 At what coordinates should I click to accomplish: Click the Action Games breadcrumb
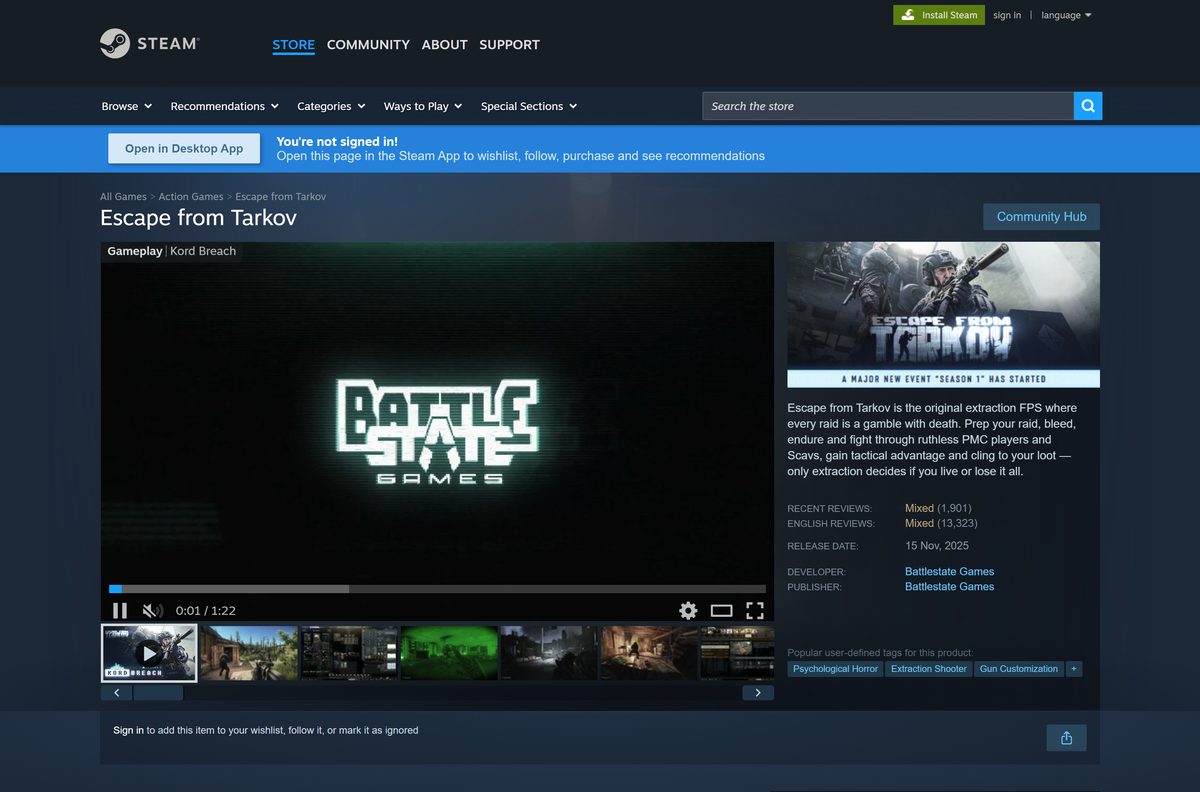tap(191, 197)
